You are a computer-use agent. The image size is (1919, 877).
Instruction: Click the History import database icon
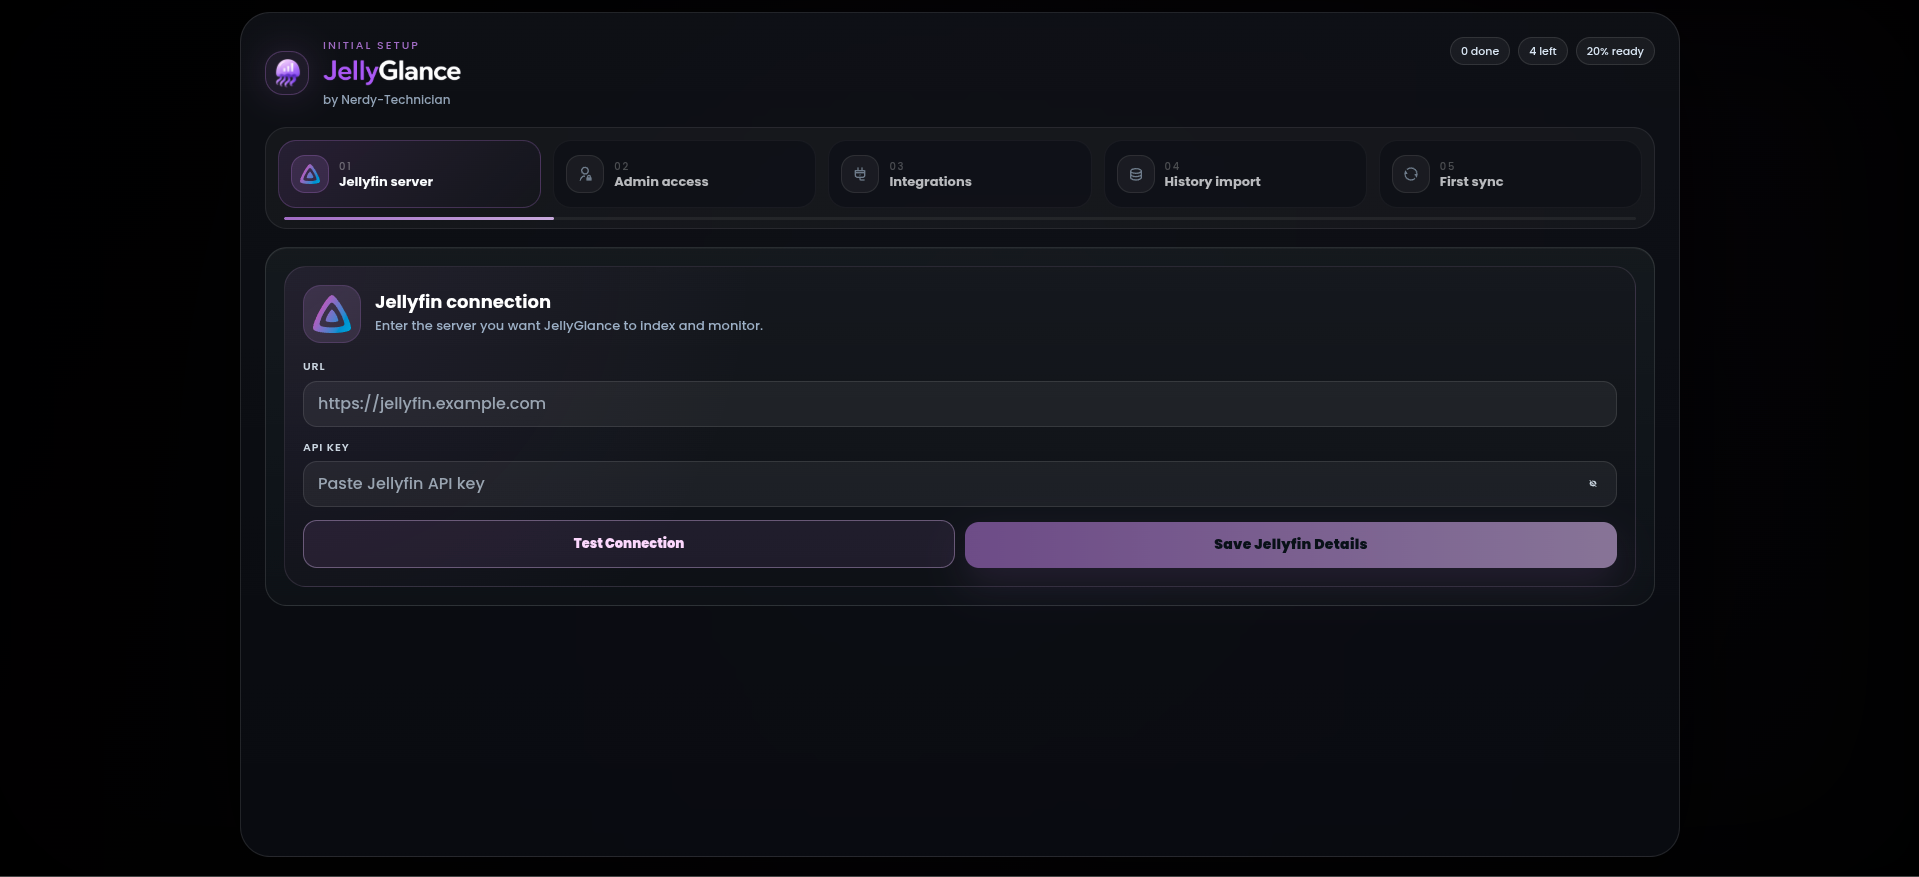[x=1136, y=174]
